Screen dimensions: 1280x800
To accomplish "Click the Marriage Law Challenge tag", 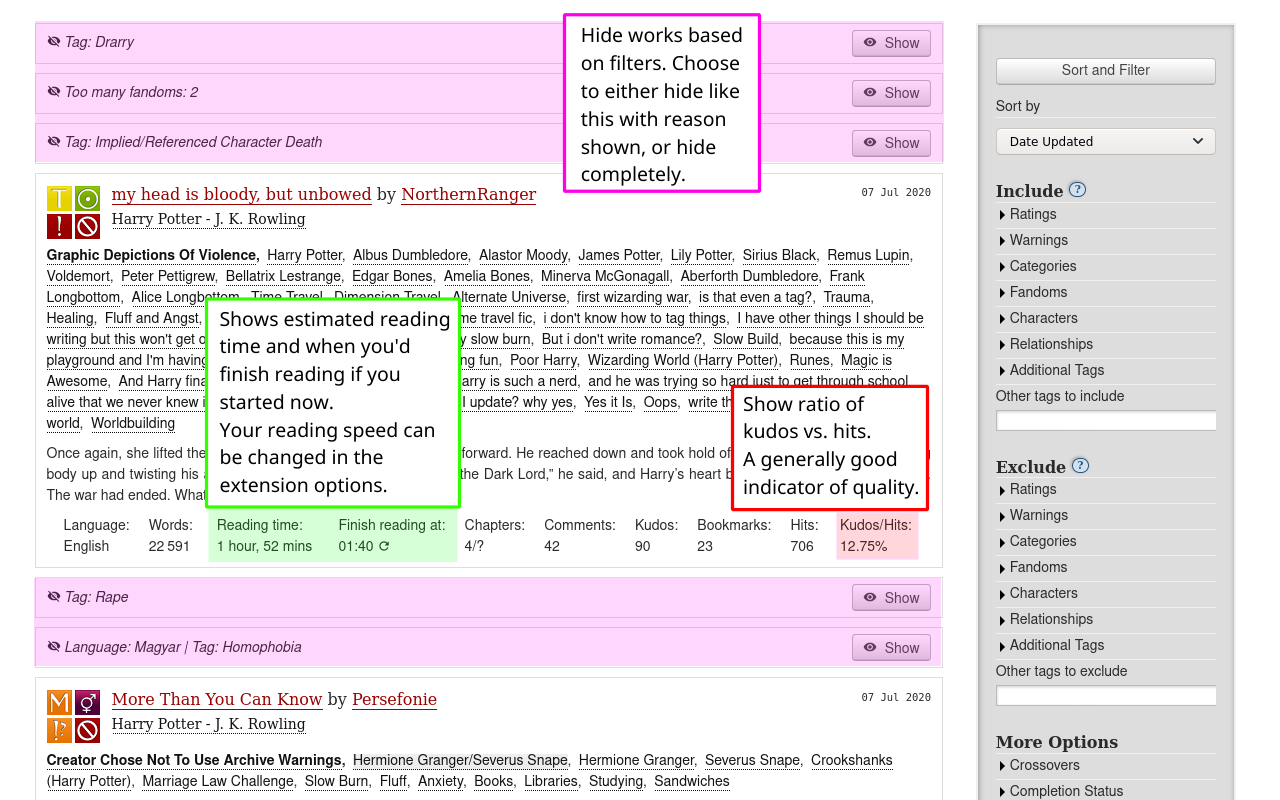I will point(218,781).
